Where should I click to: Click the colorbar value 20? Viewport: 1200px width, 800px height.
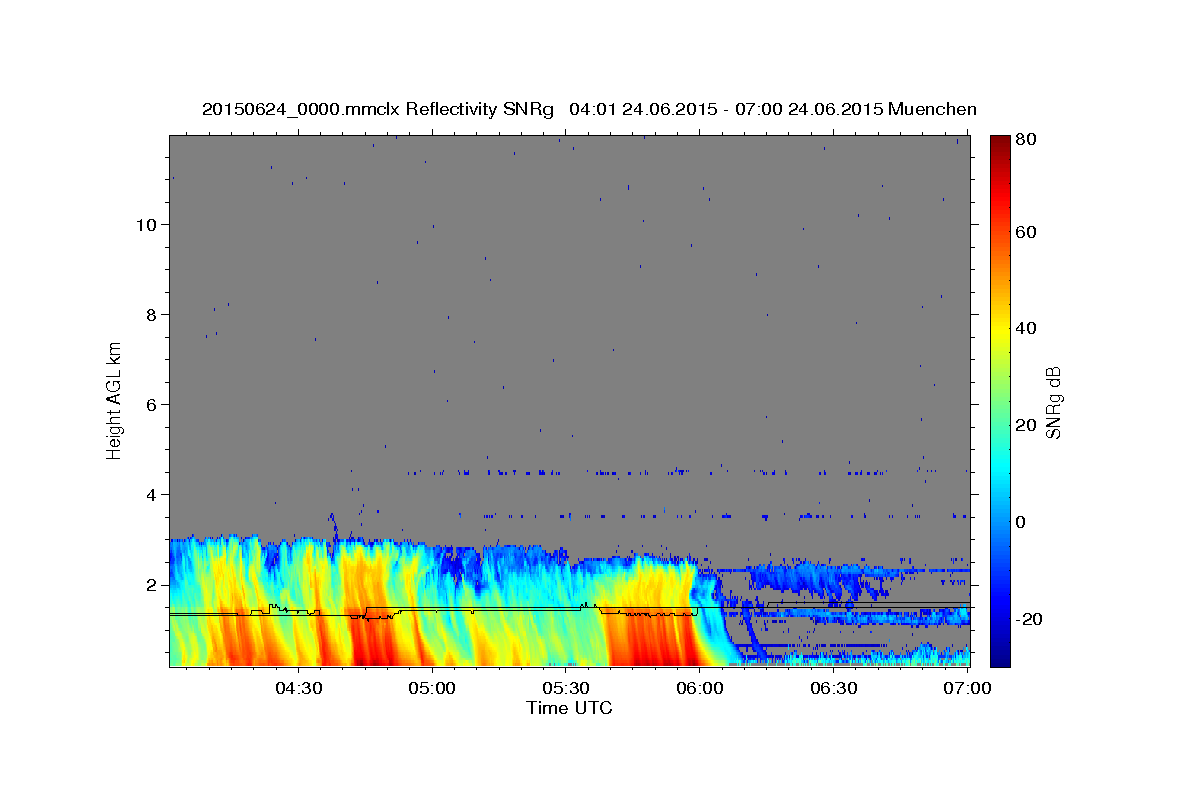(x=1025, y=425)
